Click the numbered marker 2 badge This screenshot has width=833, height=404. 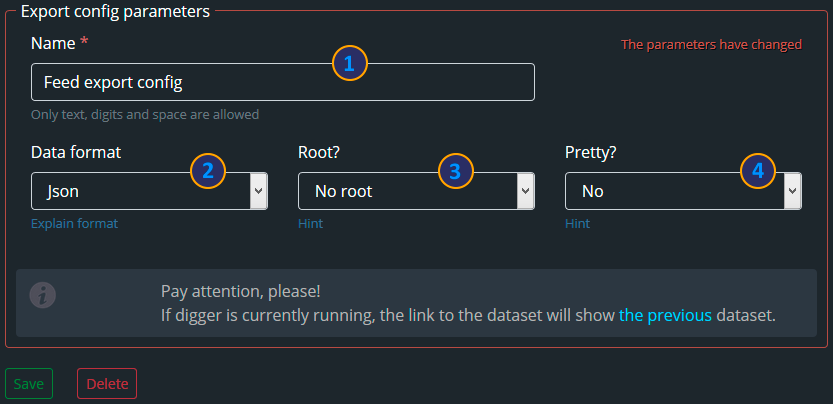pyautogui.click(x=208, y=171)
